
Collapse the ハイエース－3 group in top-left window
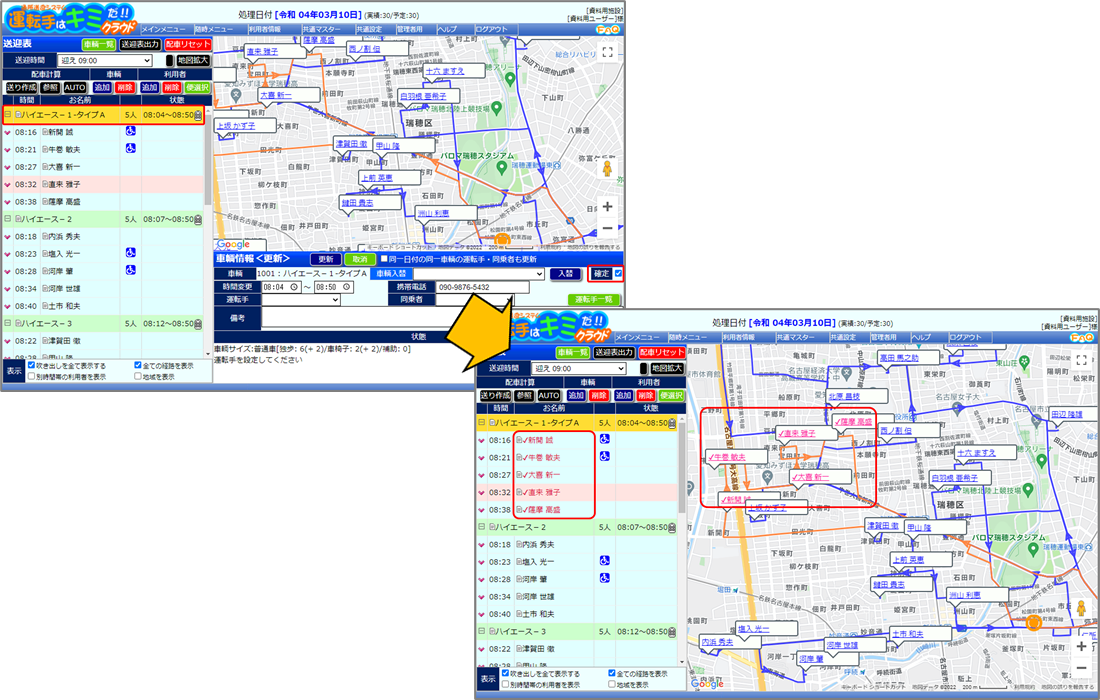(x=8, y=323)
